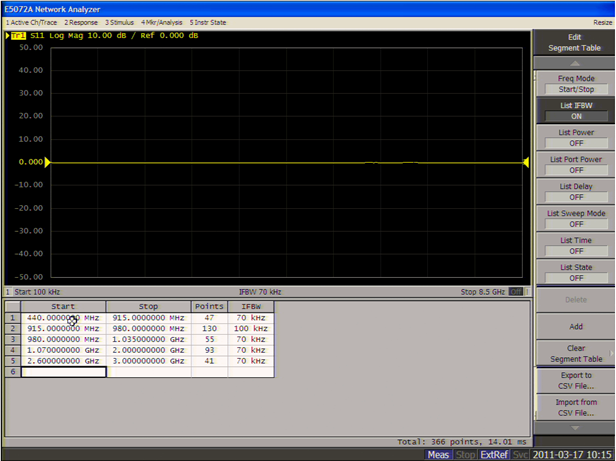Click the Total 366 points summary
Image resolution: width=616 pixels, height=461 pixels.
point(461,442)
